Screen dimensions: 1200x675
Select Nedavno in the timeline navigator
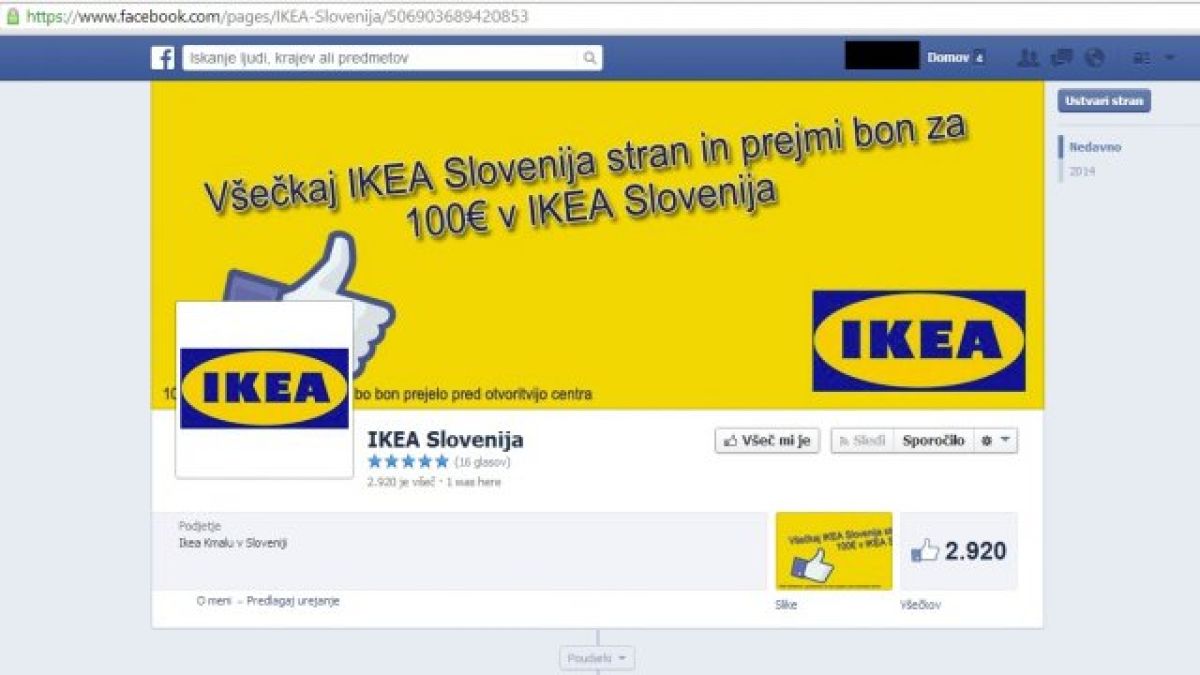[1095, 147]
